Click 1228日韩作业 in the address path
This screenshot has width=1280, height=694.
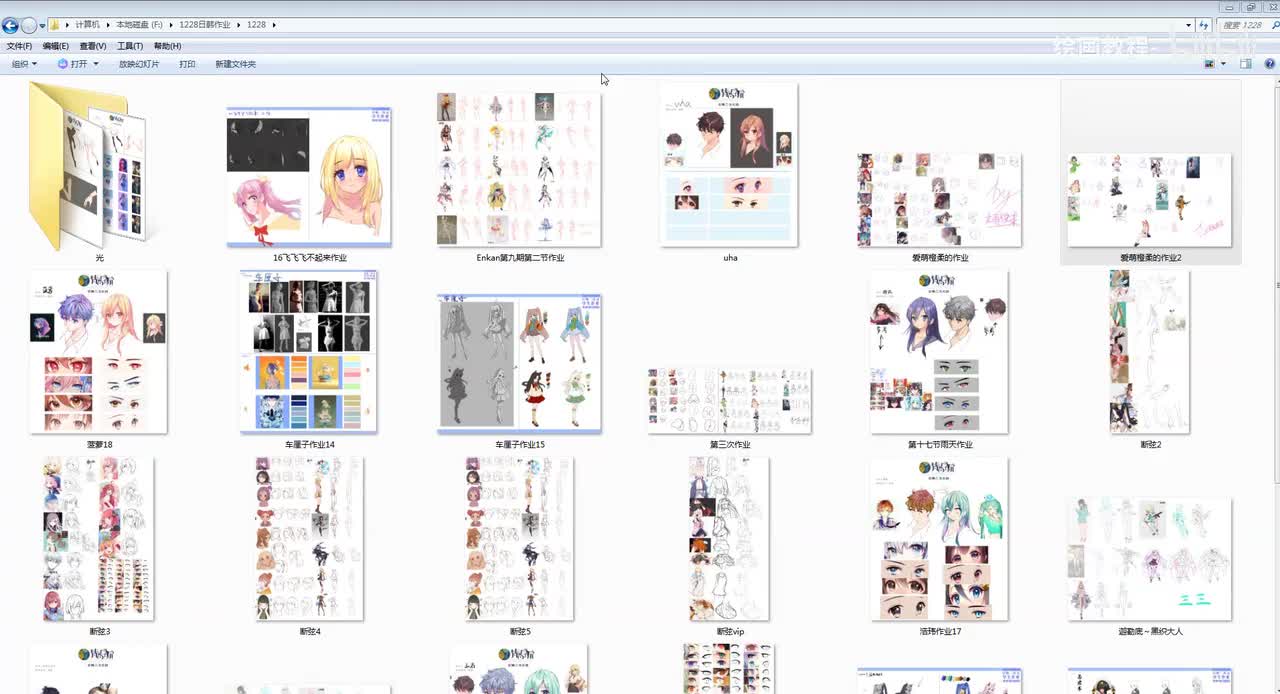207,25
